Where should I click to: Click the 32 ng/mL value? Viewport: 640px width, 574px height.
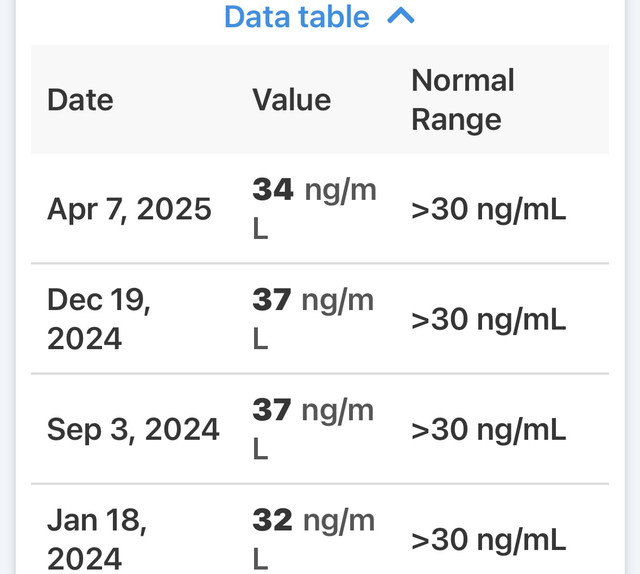pyautogui.click(x=313, y=539)
